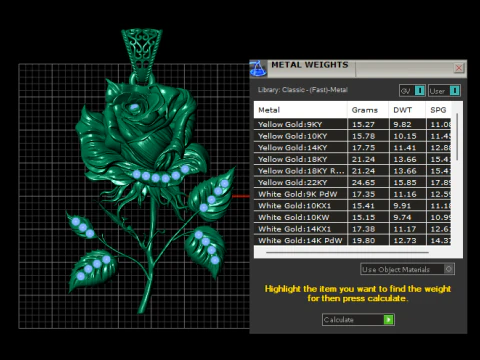Select the White Gold:10KX1 row
This screenshot has width=480, height=360.
tap(352, 206)
